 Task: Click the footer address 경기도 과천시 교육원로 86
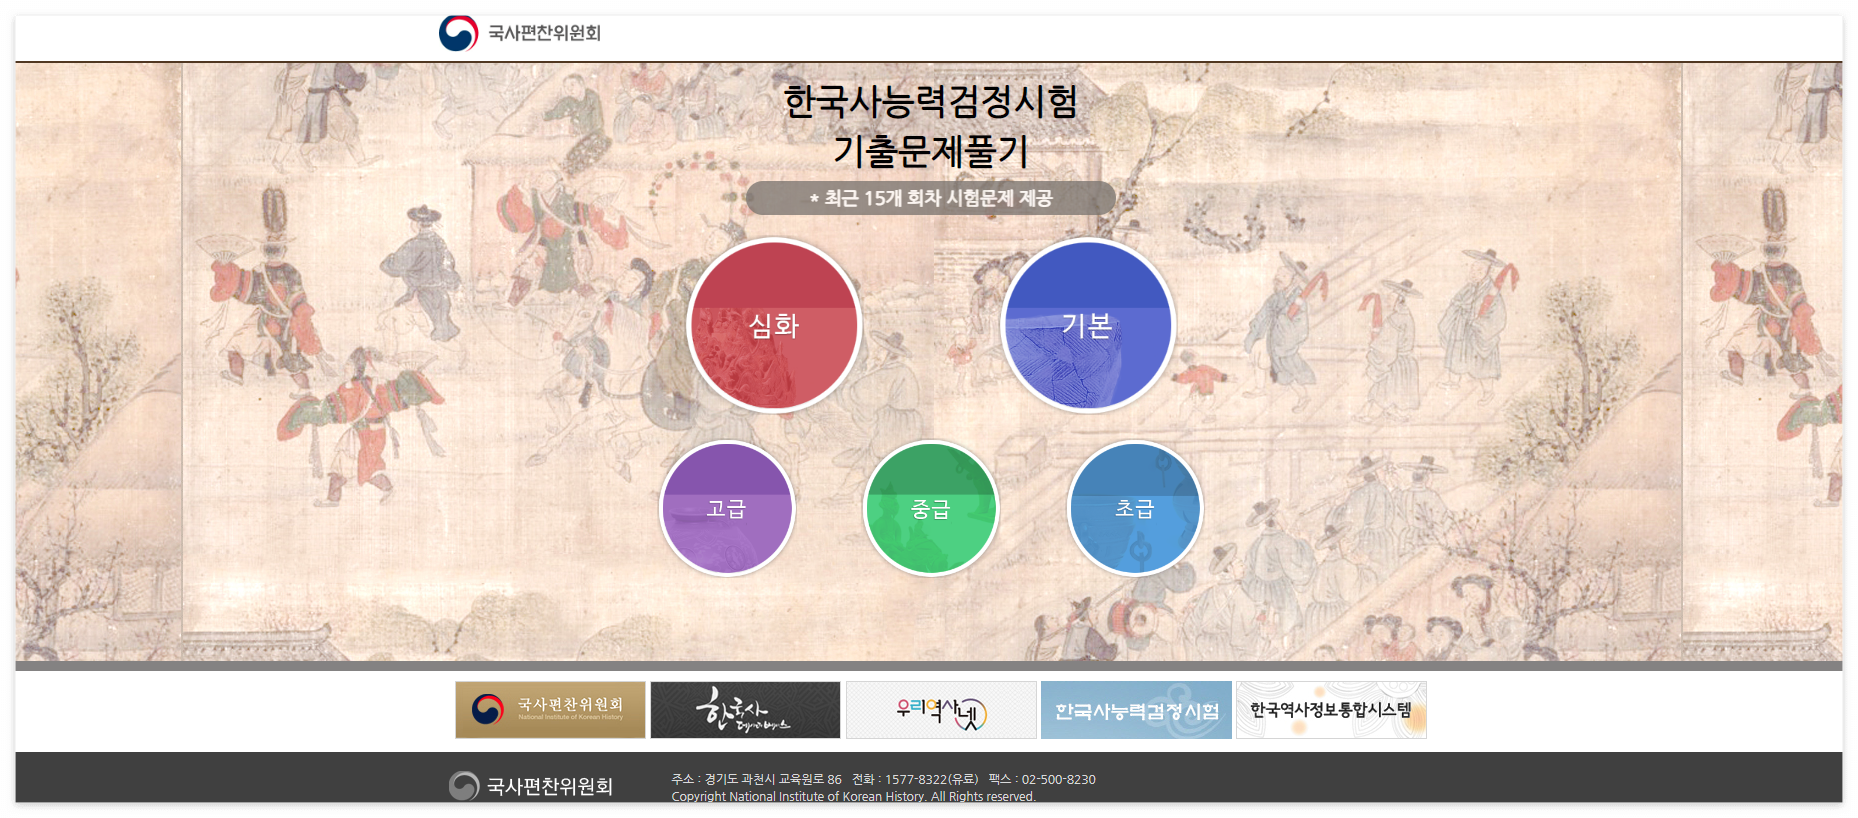tap(773, 779)
